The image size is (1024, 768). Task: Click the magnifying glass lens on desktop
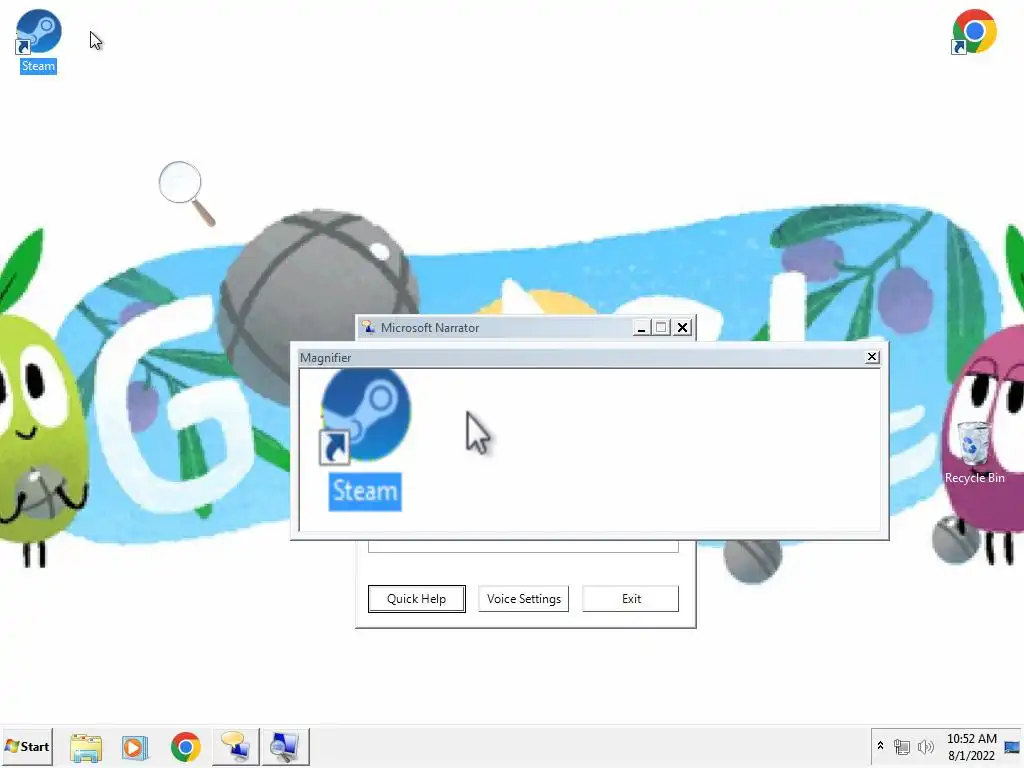coord(180,182)
